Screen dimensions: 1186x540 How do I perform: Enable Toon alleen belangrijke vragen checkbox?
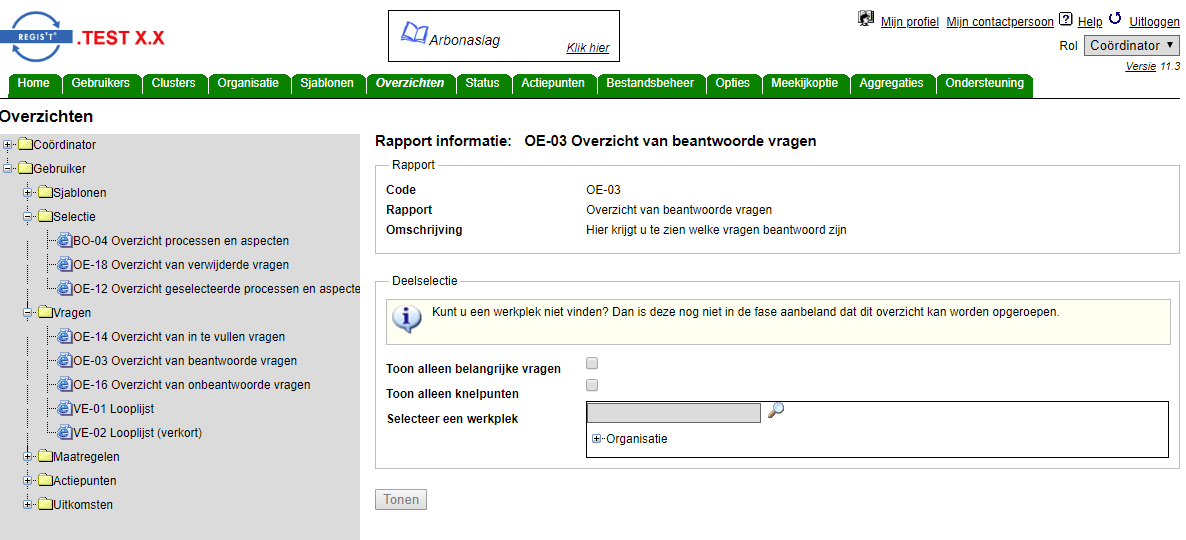592,363
